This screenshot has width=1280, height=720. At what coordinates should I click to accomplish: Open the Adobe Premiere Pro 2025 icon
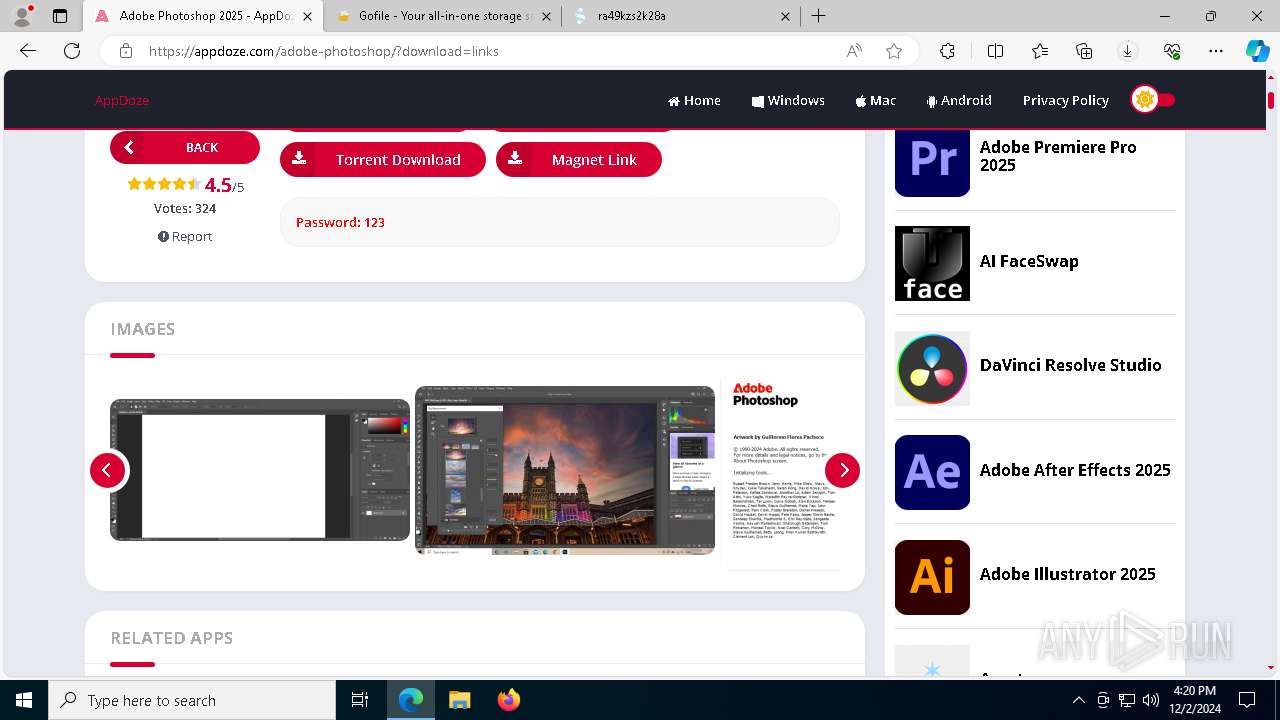pos(932,162)
